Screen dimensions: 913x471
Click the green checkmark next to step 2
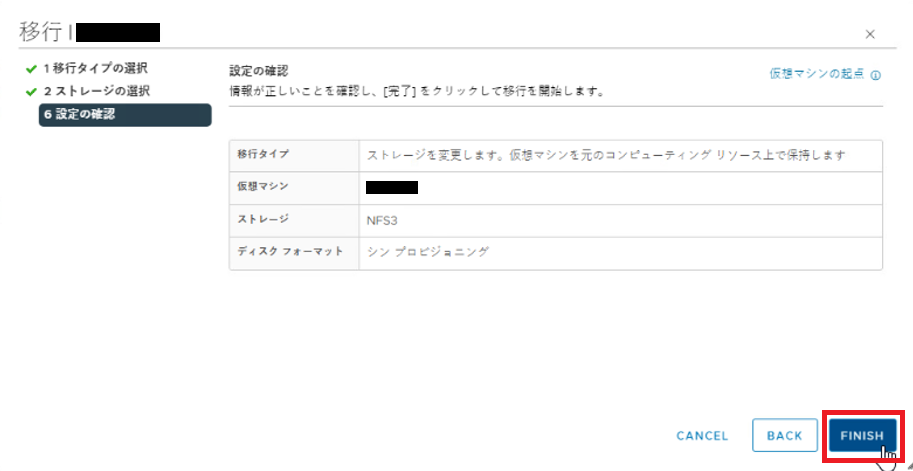[x=31, y=92]
